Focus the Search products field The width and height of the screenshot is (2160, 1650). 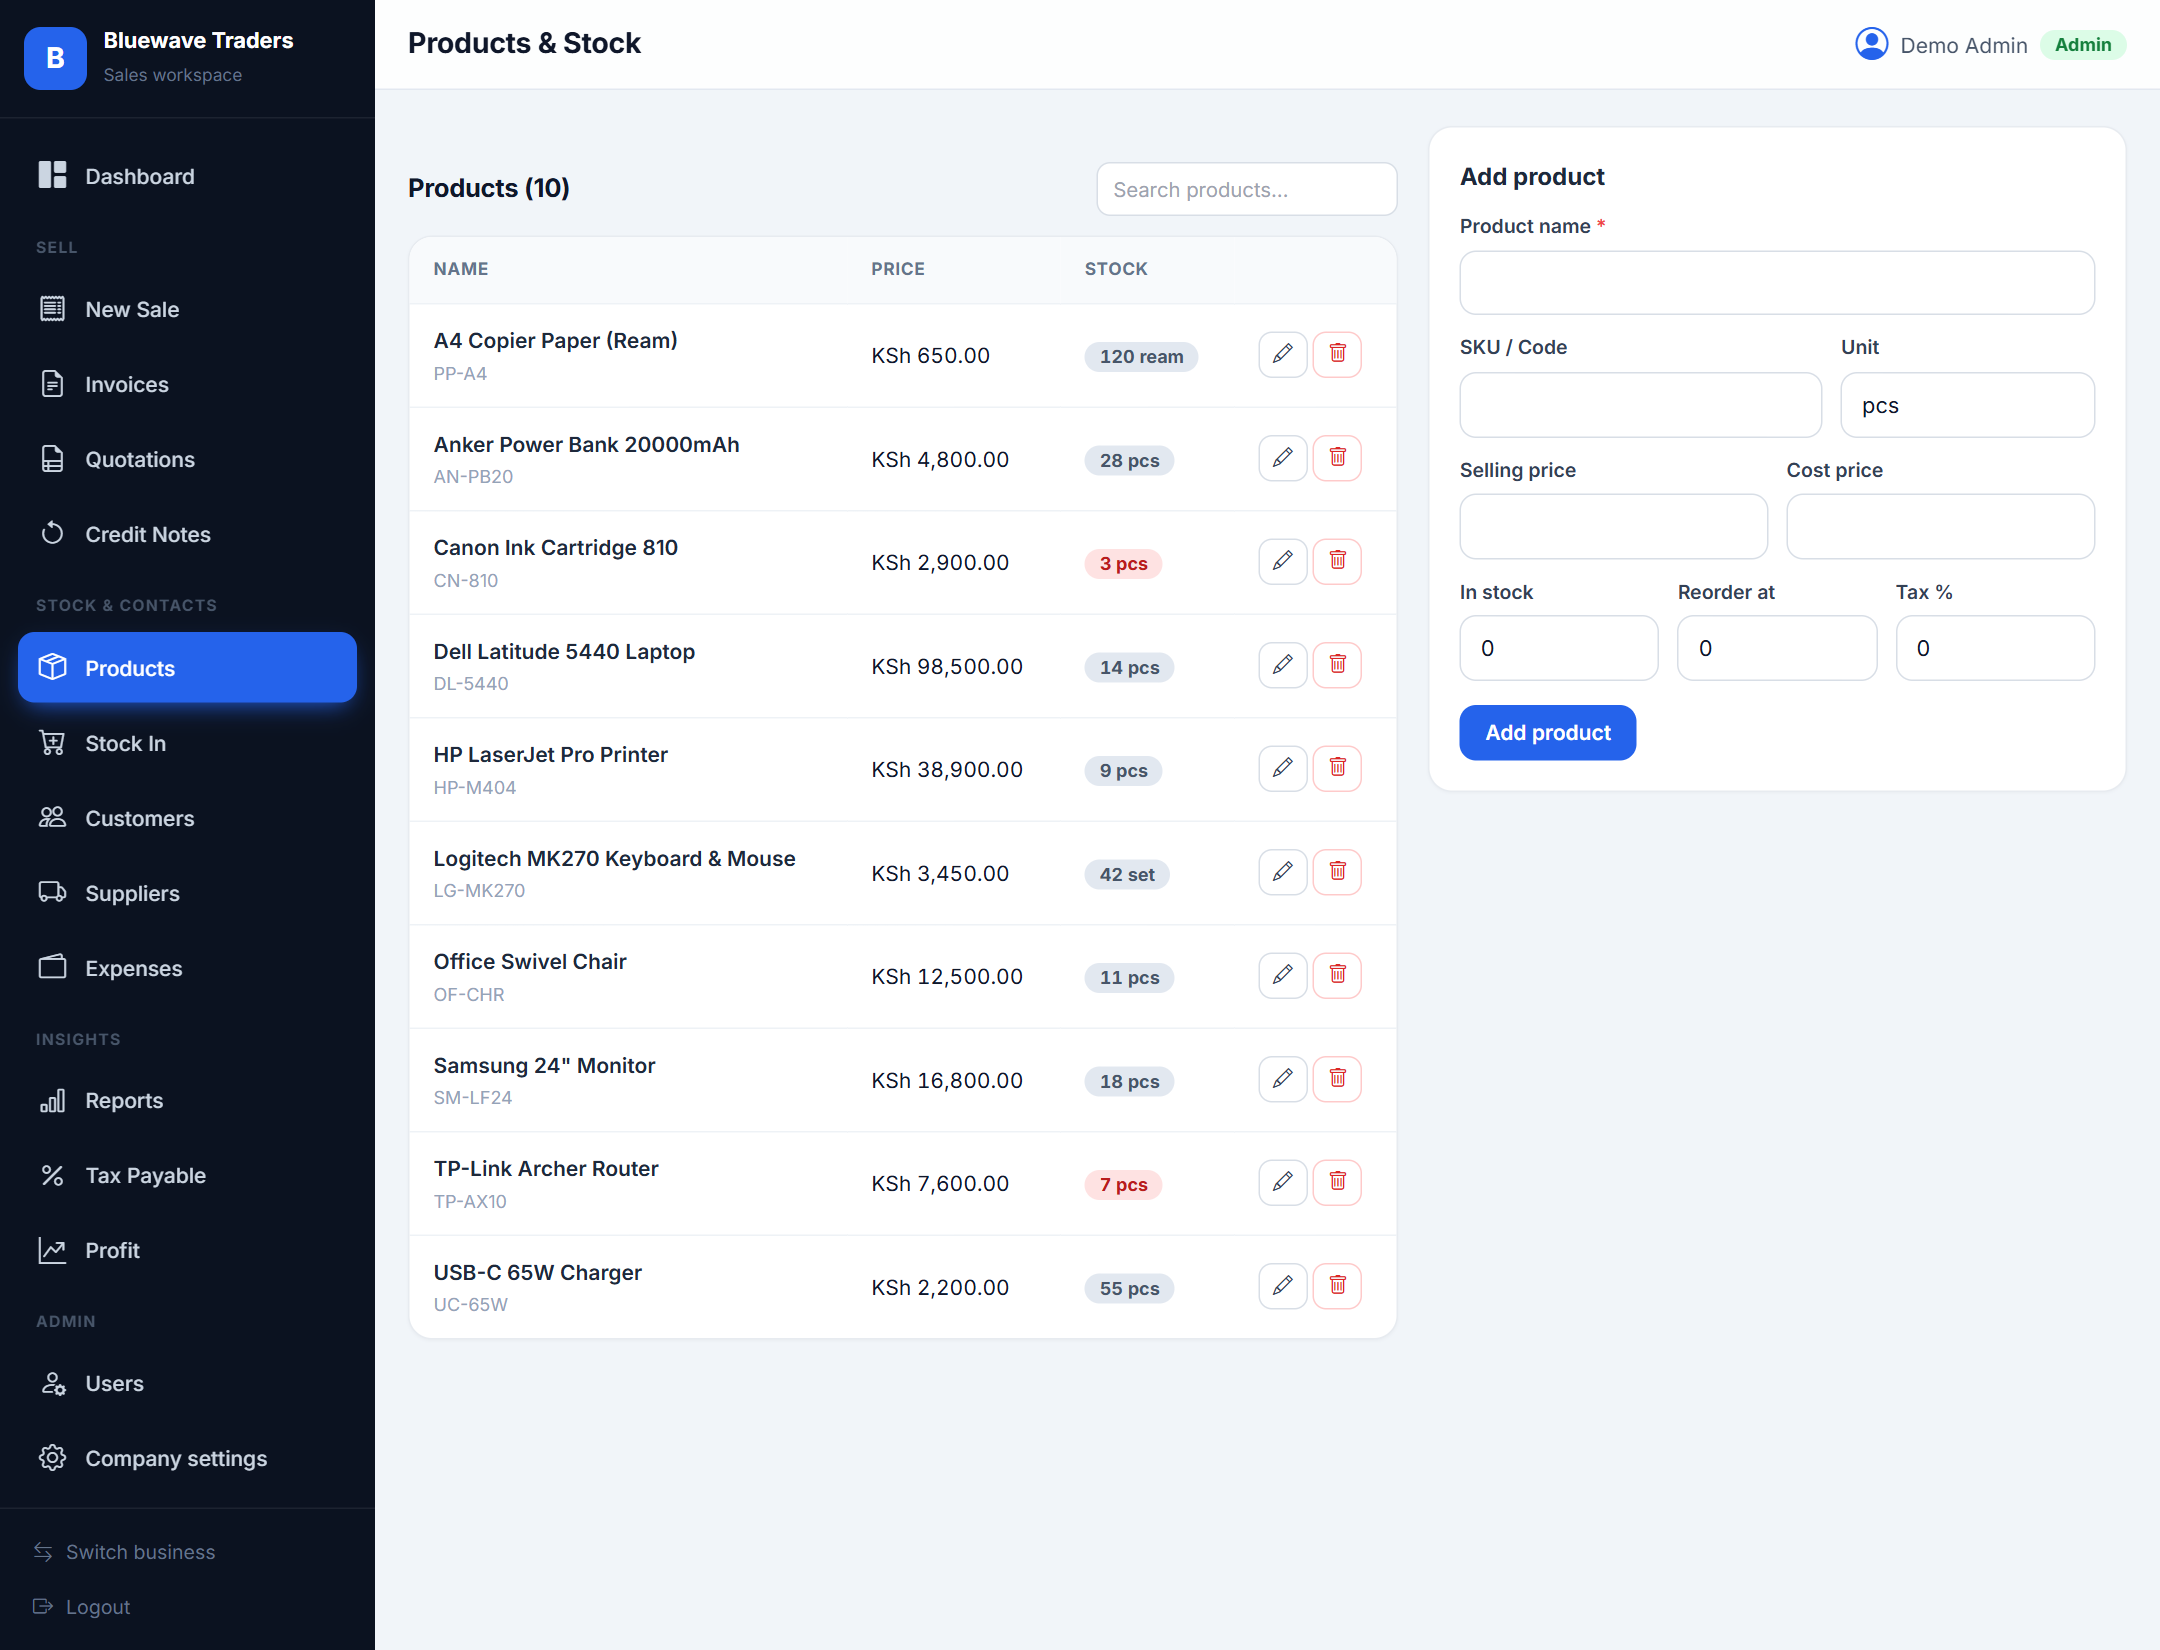tap(1246, 189)
